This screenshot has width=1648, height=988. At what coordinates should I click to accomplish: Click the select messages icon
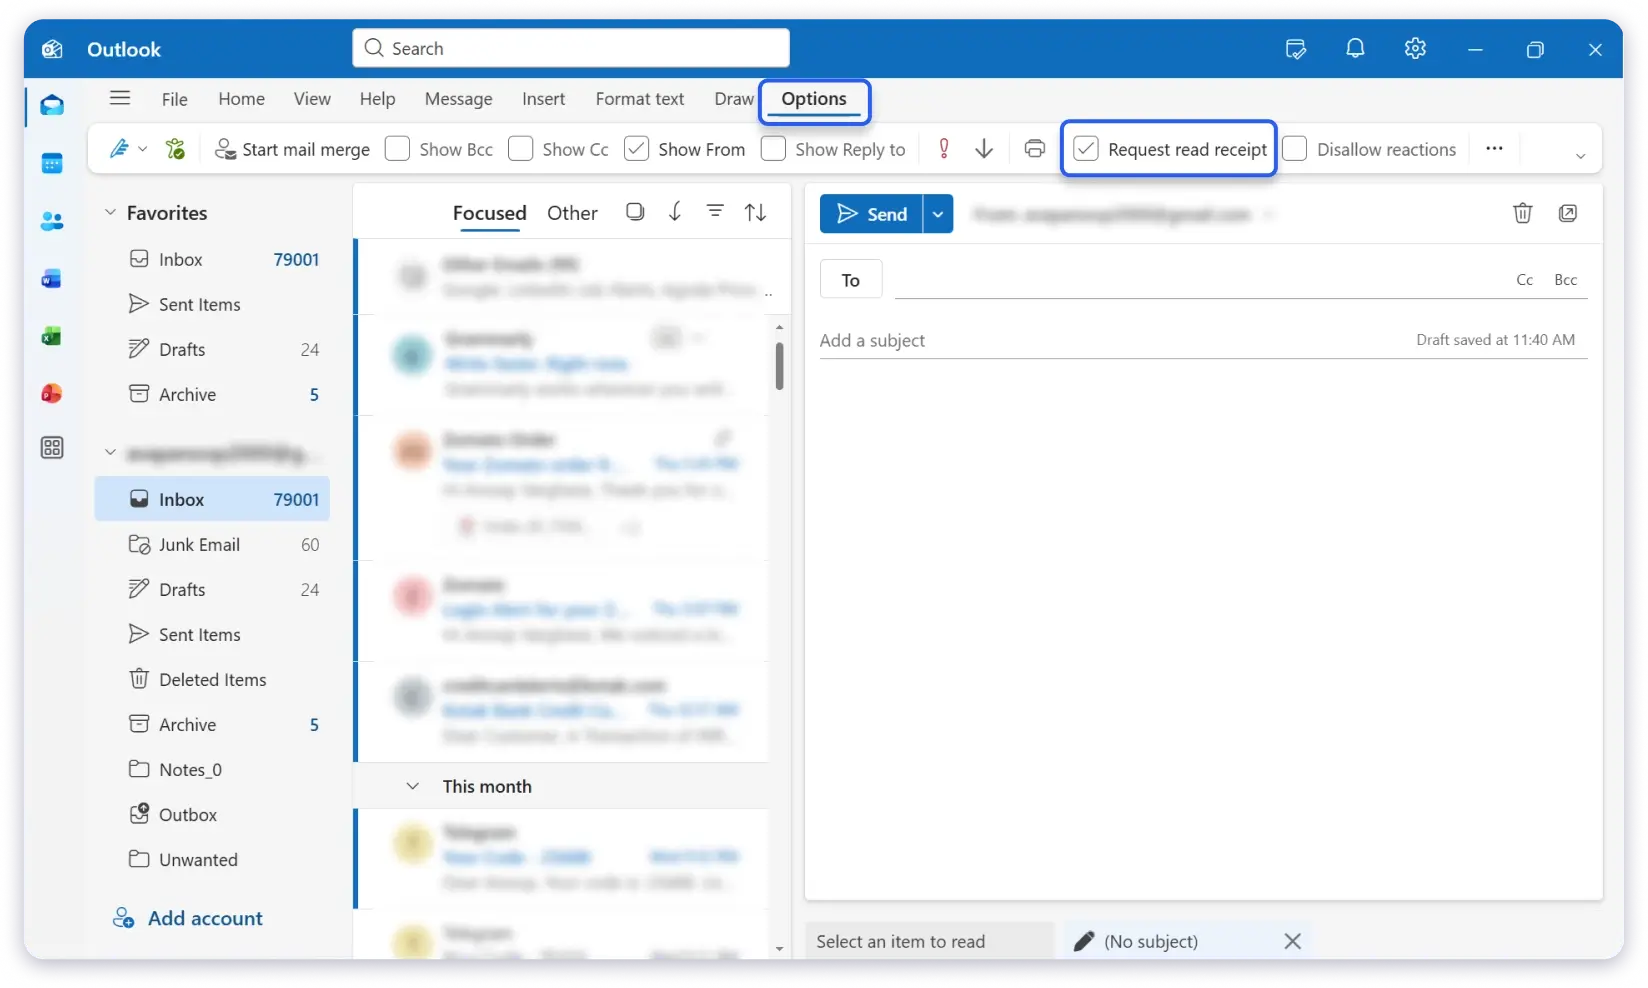[635, 212]
